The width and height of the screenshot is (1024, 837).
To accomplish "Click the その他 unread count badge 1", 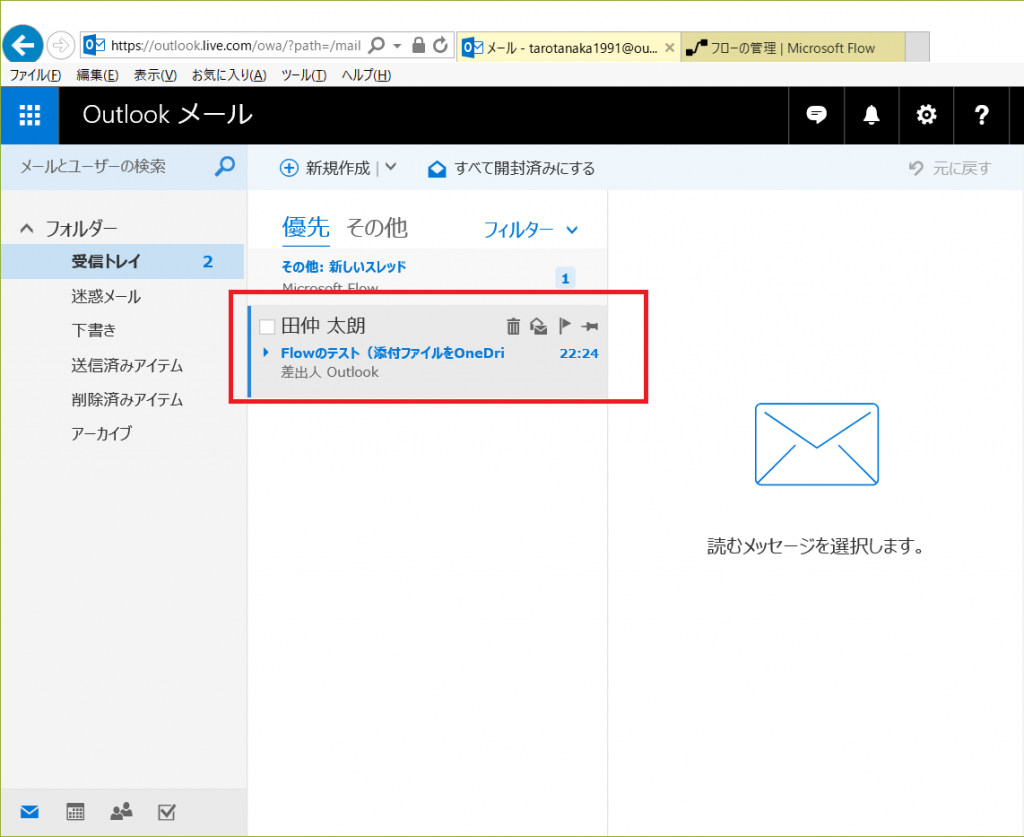I will [566, 278].
